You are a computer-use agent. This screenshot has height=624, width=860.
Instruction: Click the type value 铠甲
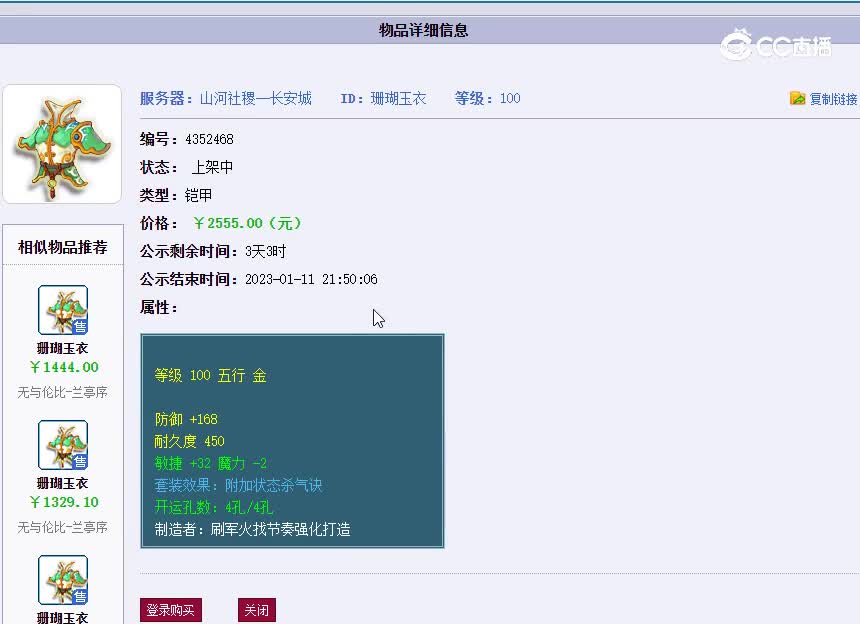(x=198, y=195)
